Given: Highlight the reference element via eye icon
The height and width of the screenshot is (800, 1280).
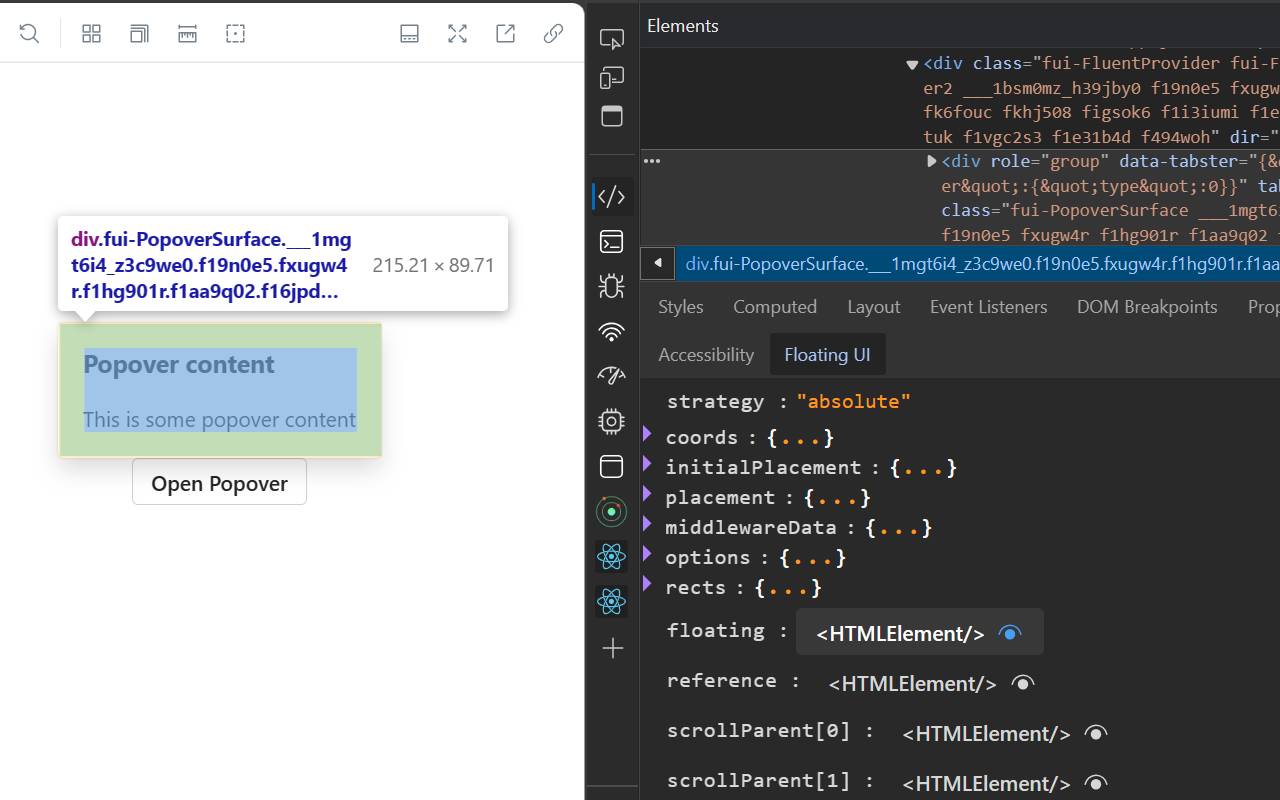Looking at the screenshot, I should point(1022,683).
